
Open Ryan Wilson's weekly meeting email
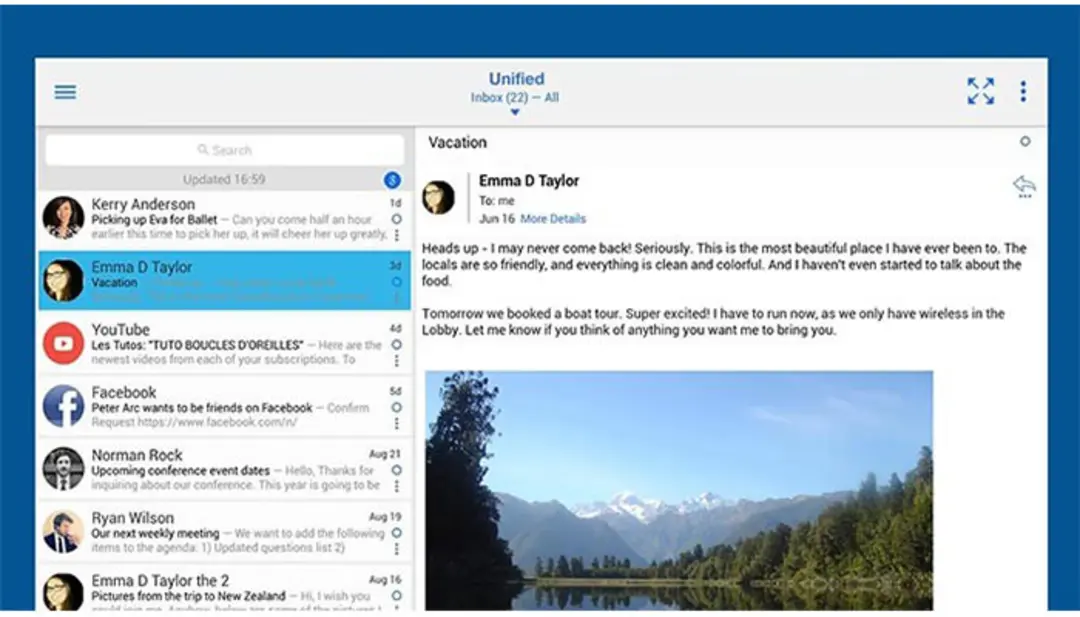coord(225,532)
